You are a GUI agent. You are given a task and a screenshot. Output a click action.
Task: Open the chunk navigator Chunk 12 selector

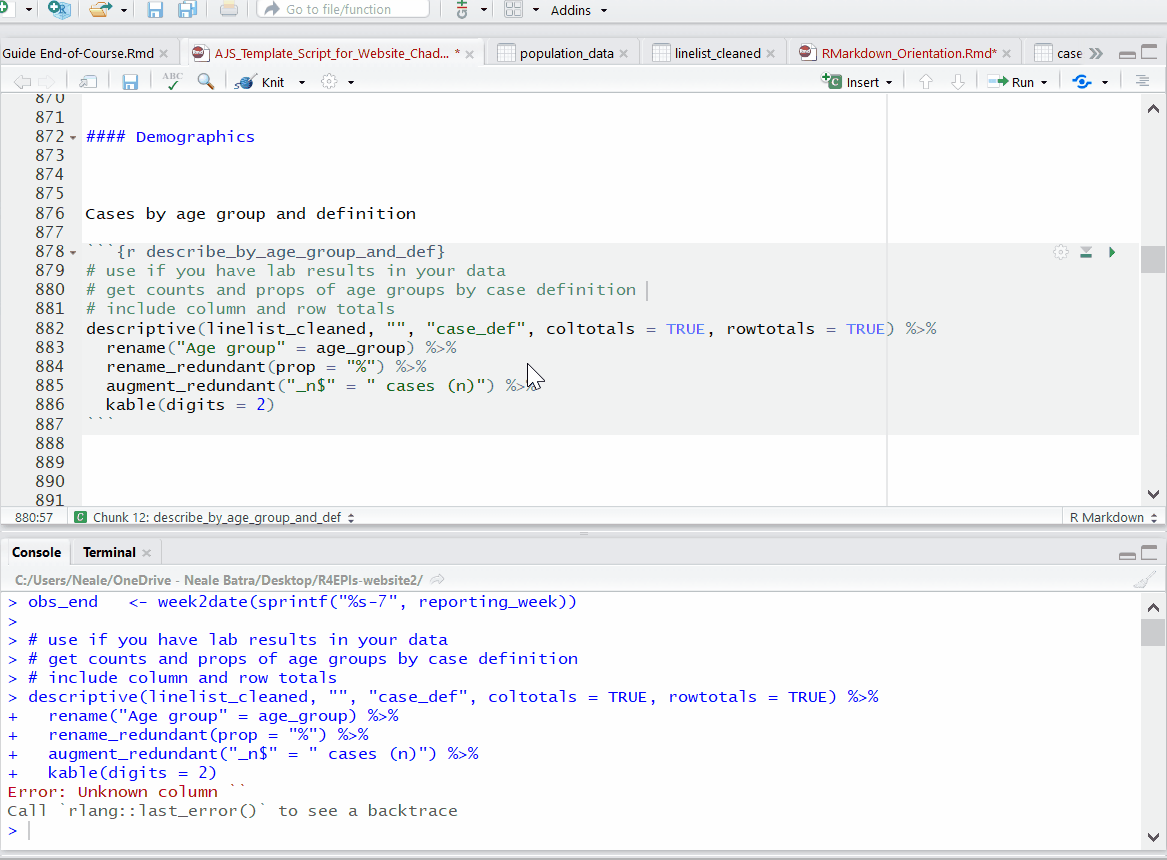[x=214, y=517]
